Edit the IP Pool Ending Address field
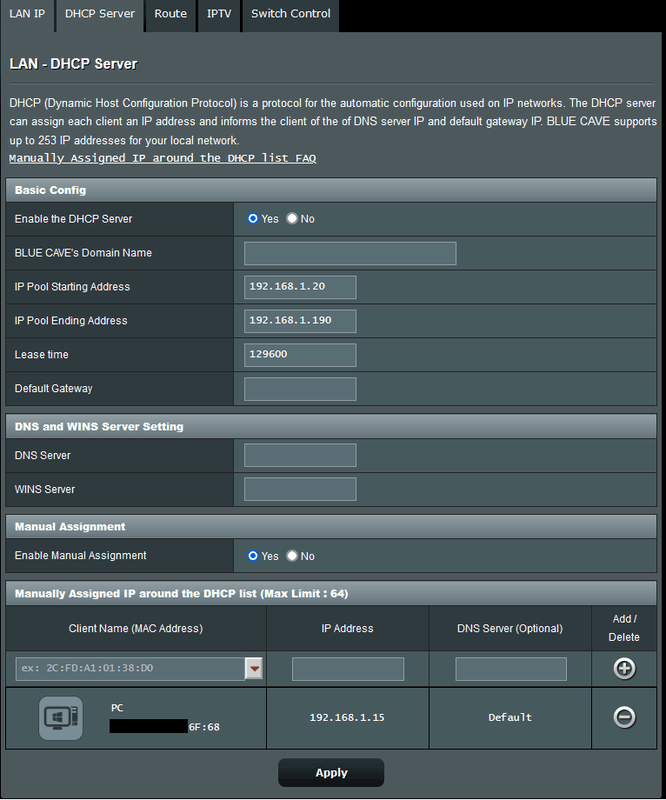Viewport: 666px width, 800px height. pyautogui.click(x=300, y=321)
